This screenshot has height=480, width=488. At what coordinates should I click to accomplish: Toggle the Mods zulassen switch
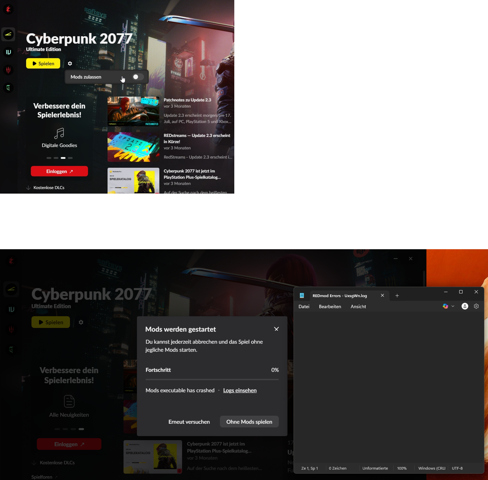(138, 77)
